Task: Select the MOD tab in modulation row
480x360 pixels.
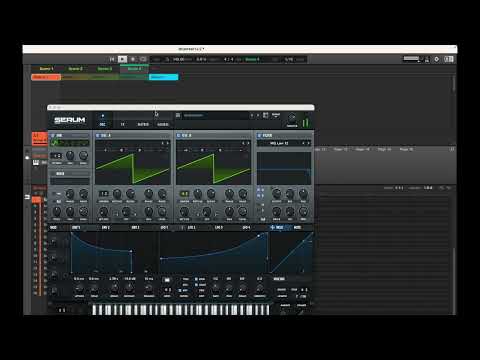Action: click(53, 228)
